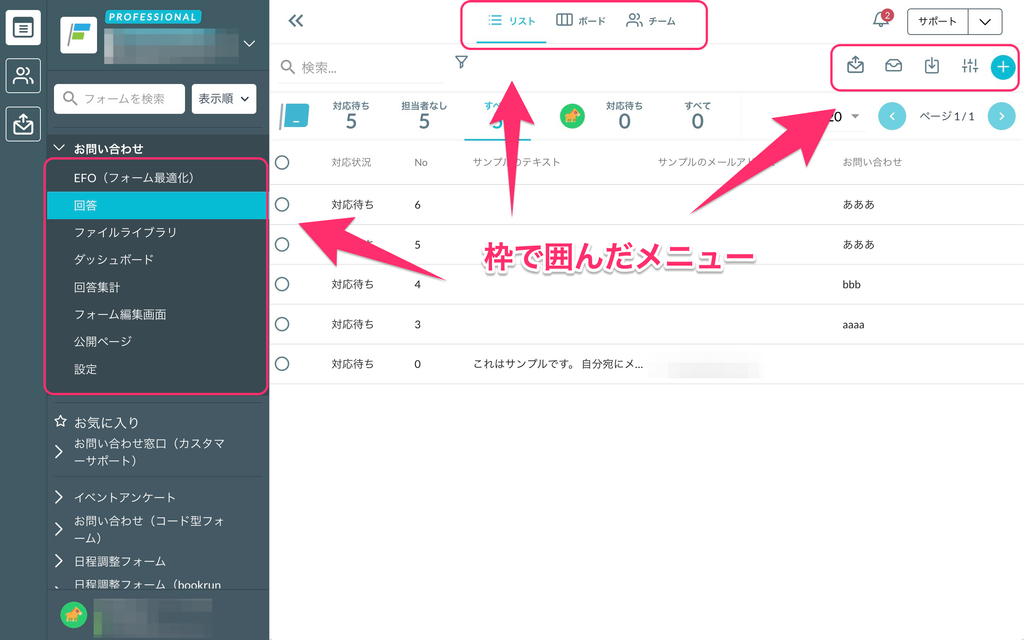The width and height of the screenshot is (1024, 640).
Task: Open the team members icon in left rail
Action: [x=23, y=76]
